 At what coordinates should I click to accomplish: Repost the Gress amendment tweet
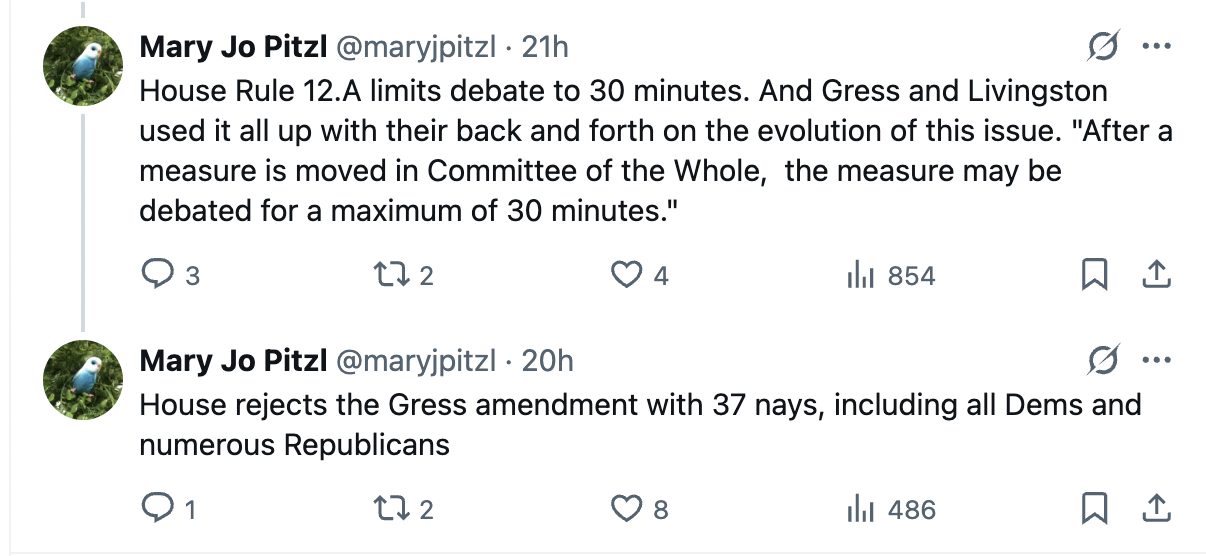pos(383,510)
